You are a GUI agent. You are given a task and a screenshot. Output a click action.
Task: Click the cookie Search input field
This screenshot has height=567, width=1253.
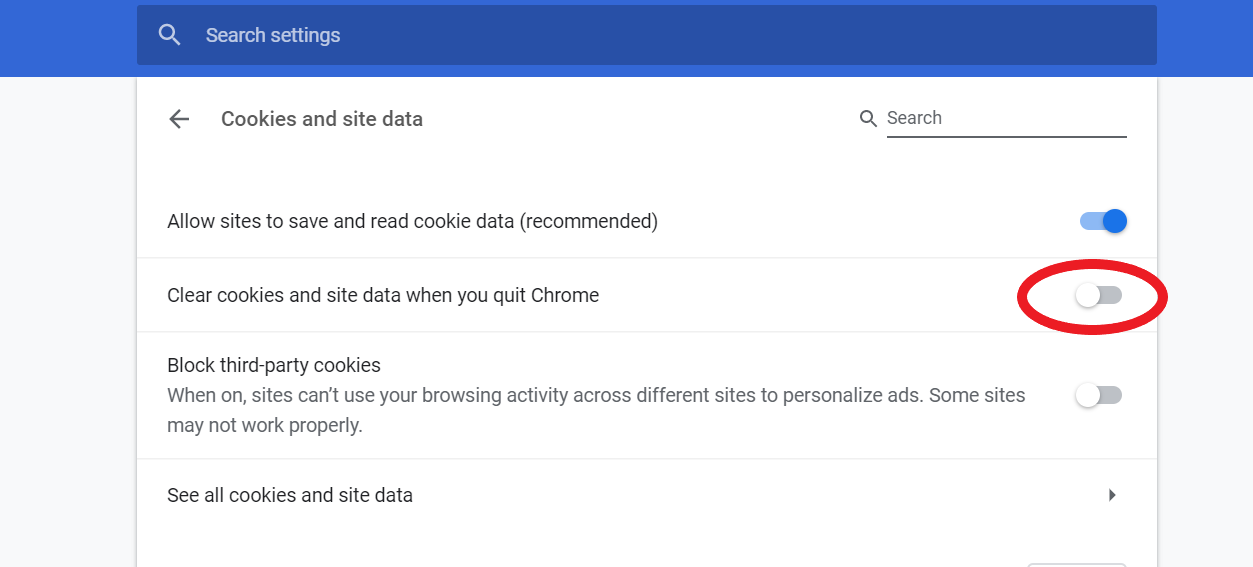coord(1005,118)
